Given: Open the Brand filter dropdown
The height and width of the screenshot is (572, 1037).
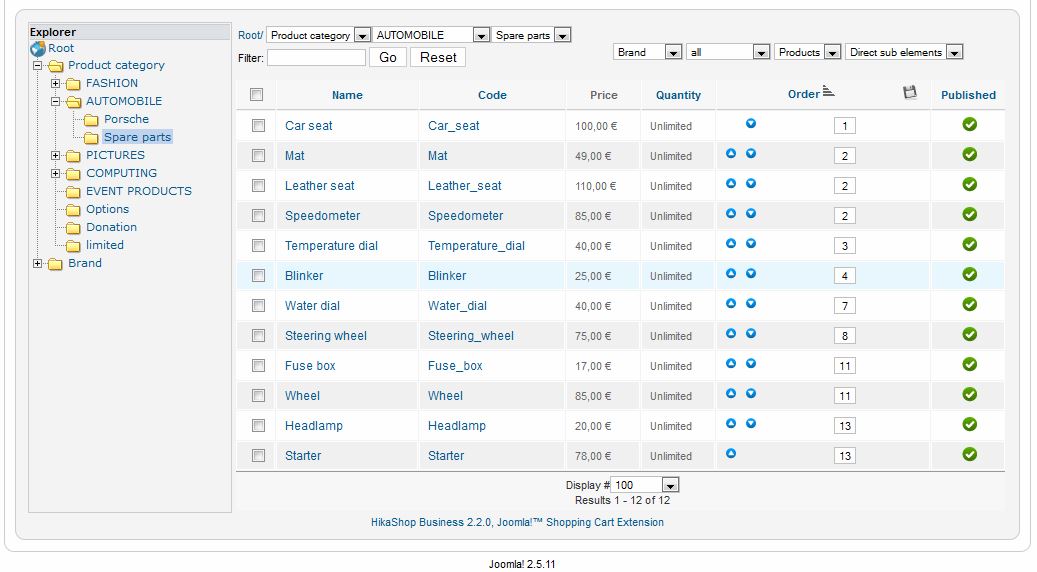Looking at the screenshot, I should 647,52.
